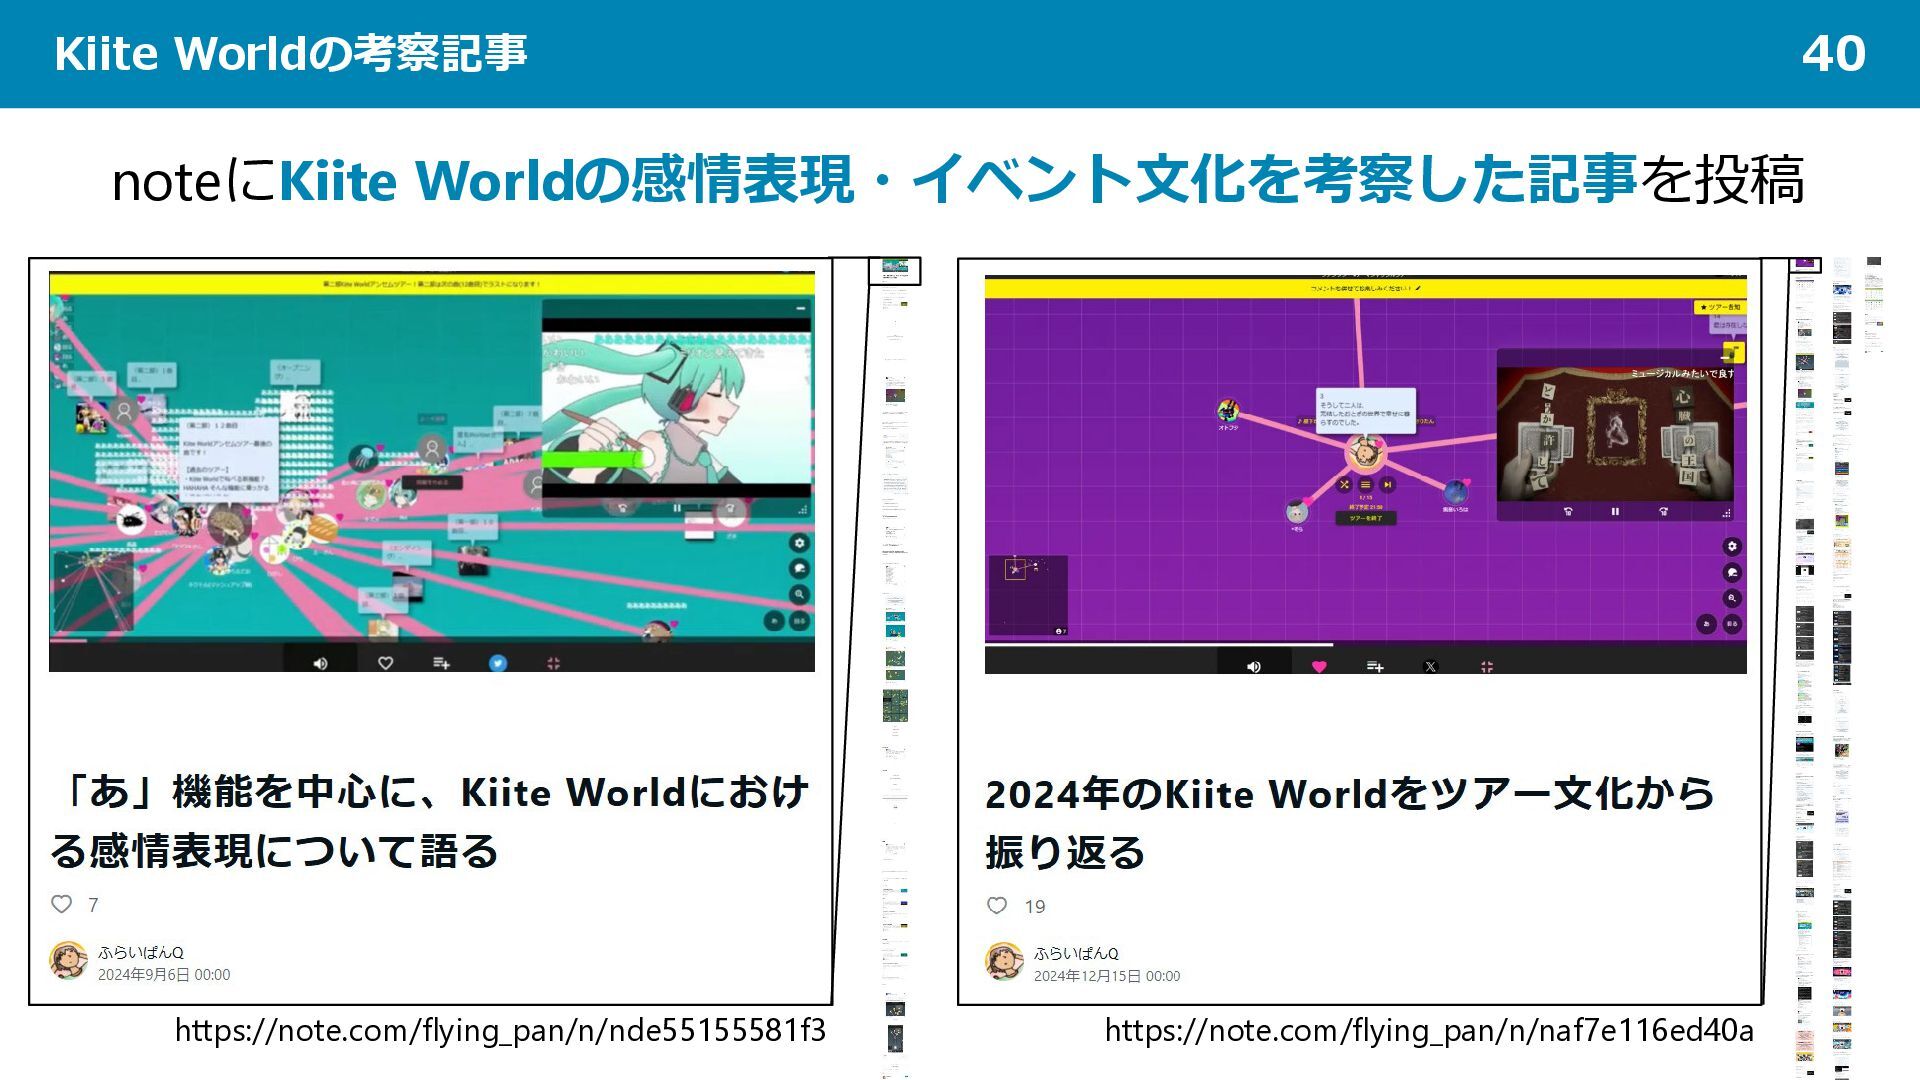1920x1080 pixels.
Task: Click add-to-playlist icon in the purple screenshot
Action: coord(1375,667)
